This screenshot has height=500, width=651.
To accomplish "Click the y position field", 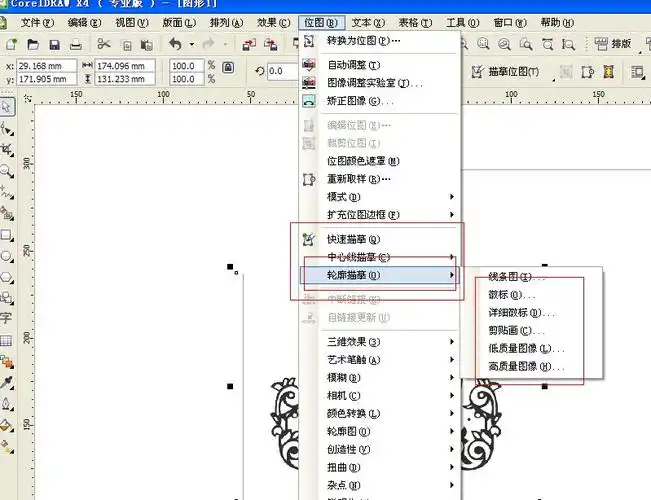I will 46,79.
